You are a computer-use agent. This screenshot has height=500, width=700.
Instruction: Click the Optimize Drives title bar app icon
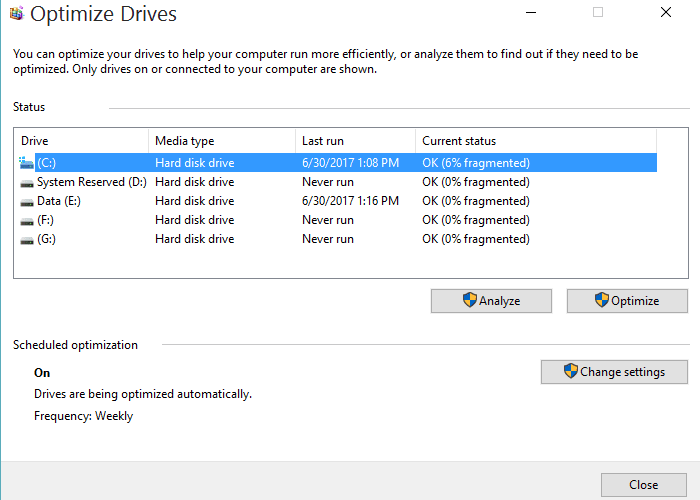click(x=17, y=13)
